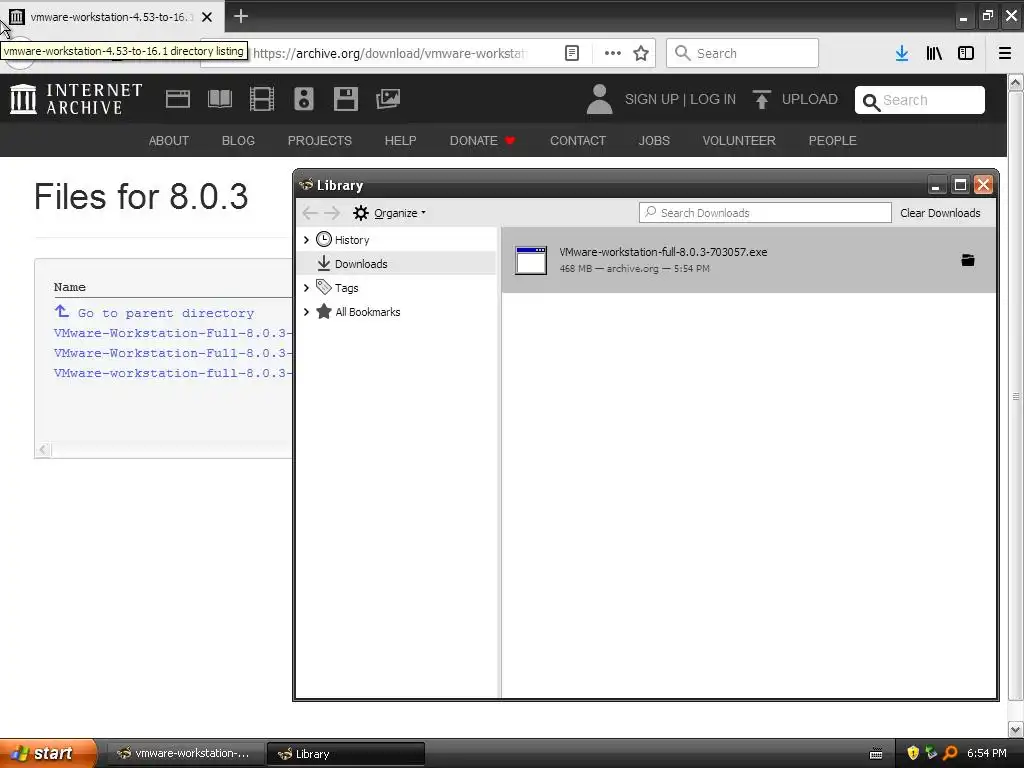Open the PROJECTS menu item
The image size is (1024, 768).
tap(319, 140)
